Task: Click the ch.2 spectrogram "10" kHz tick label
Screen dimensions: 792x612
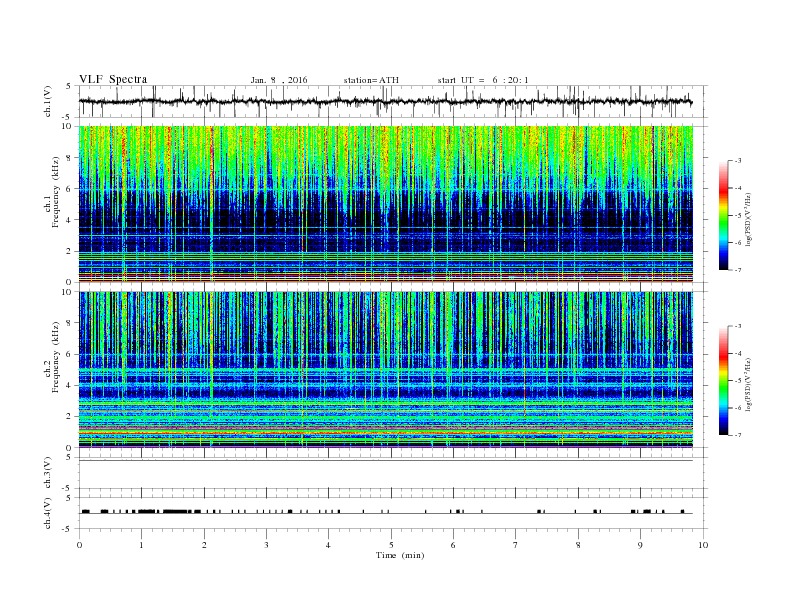Action: click(68, 292)
